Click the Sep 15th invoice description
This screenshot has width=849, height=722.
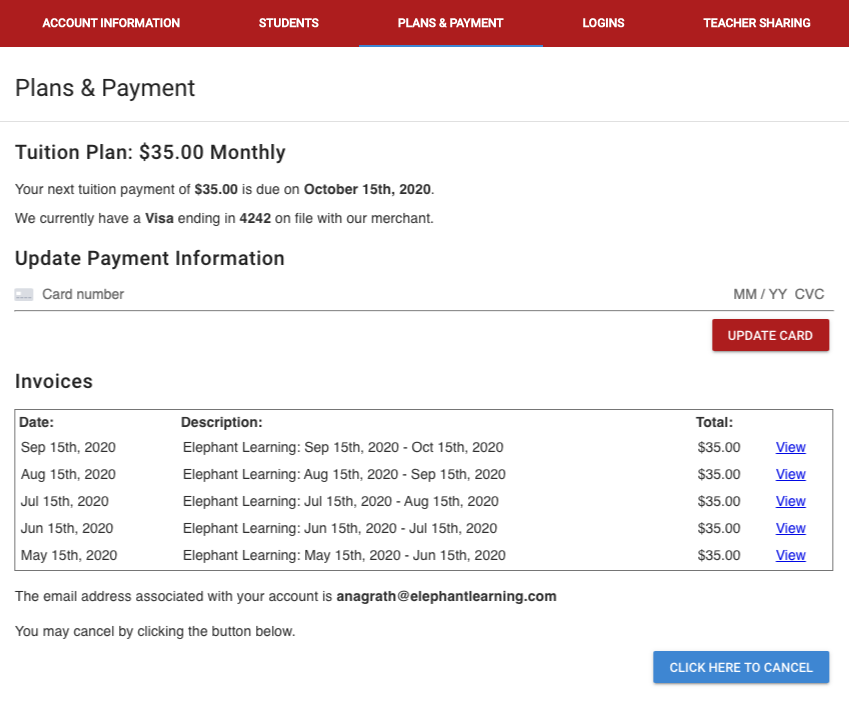click(343, 447)
